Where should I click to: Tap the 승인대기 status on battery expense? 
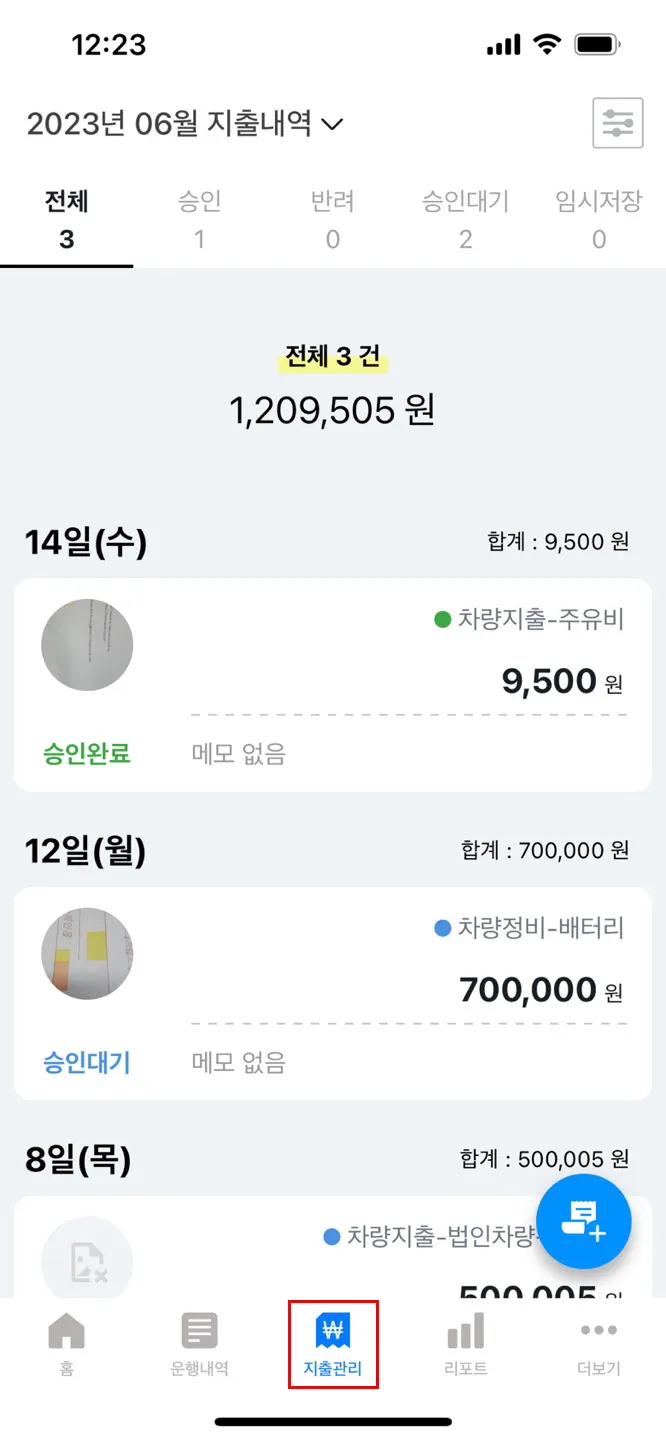pyautogui.click(x=87, y=1062)
